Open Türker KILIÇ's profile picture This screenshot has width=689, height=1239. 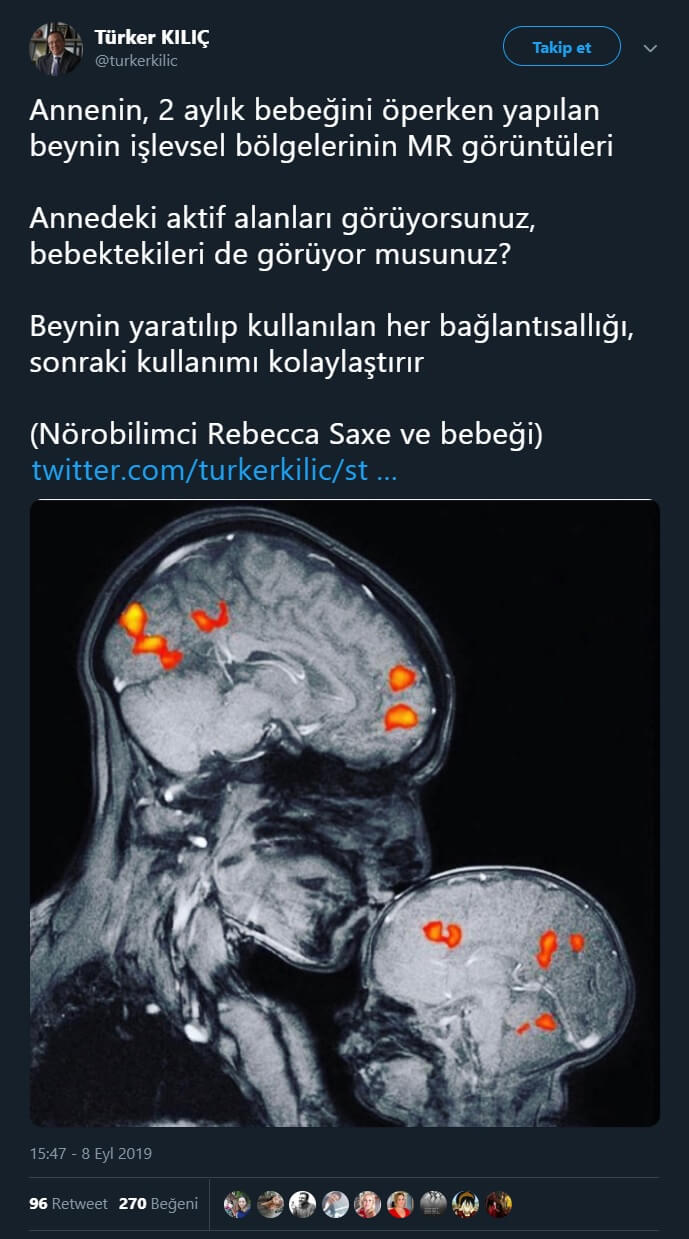click(56, 49)
